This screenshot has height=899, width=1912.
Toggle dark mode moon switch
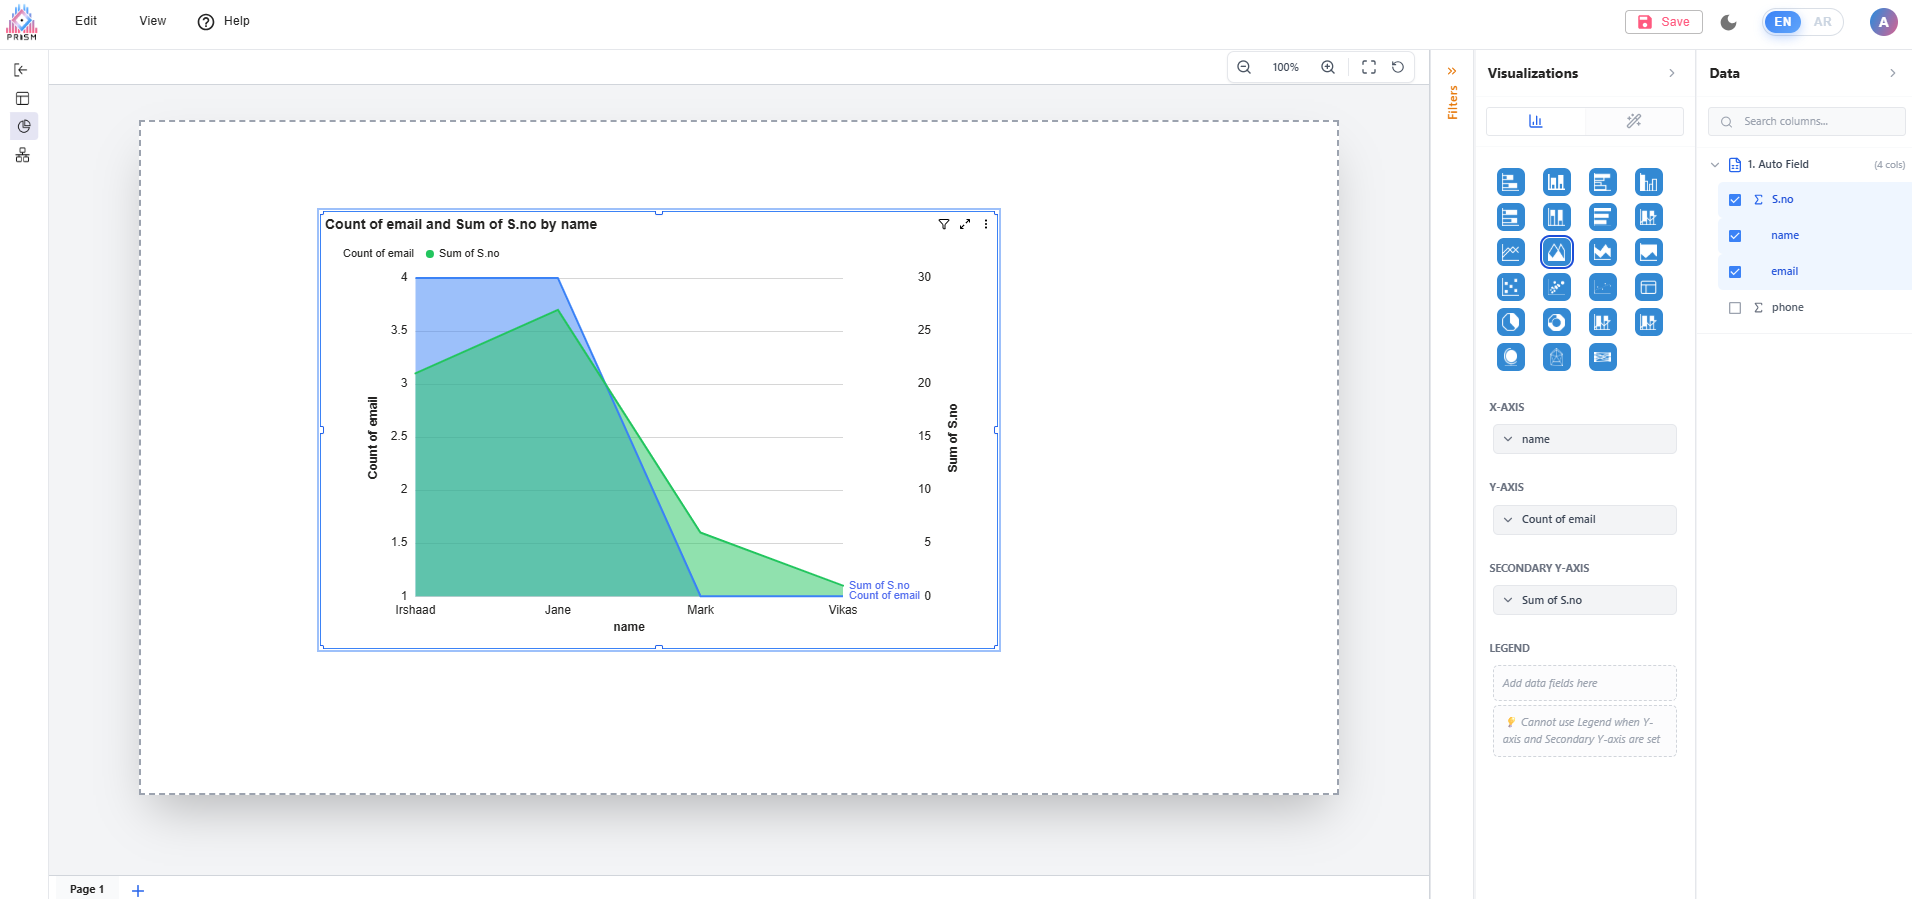click(1729, 22)
